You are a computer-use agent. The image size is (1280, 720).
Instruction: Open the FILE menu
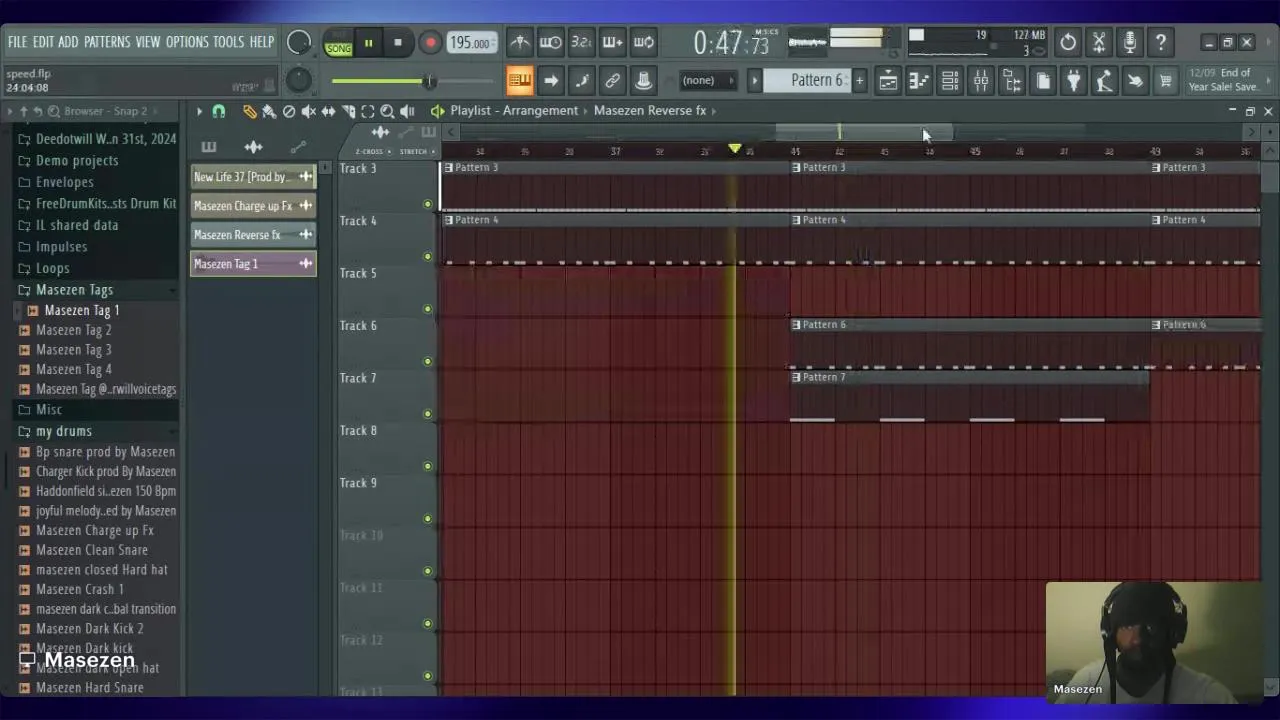coord(17,42)
